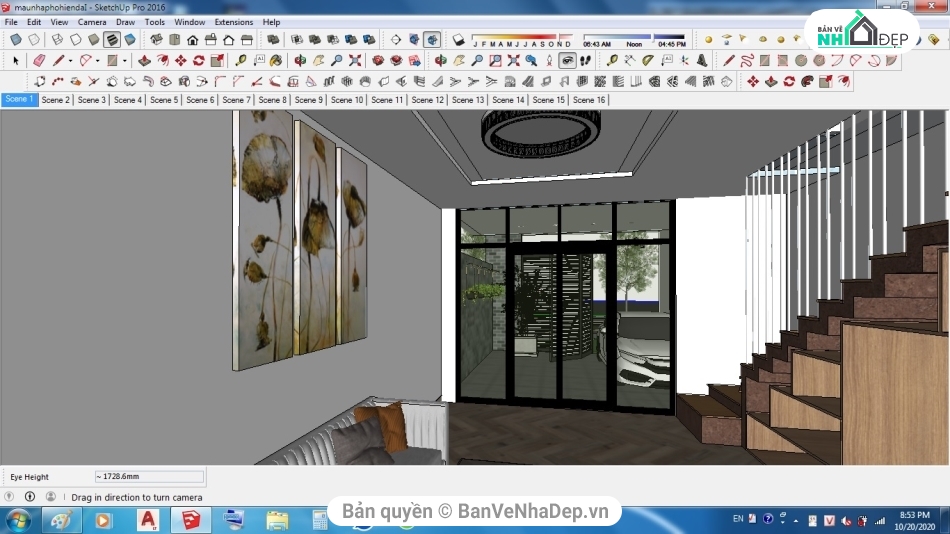
Task: Select the first Move tool after Offset
Action: (x=181, y=61)
